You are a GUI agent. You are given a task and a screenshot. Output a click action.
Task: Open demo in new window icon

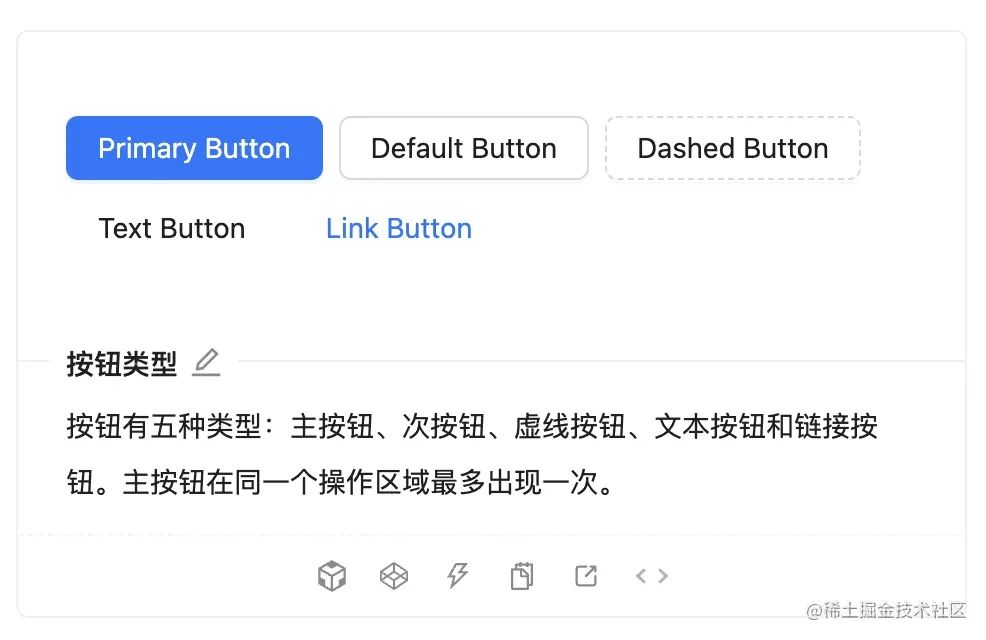click(x=586, y=576)
